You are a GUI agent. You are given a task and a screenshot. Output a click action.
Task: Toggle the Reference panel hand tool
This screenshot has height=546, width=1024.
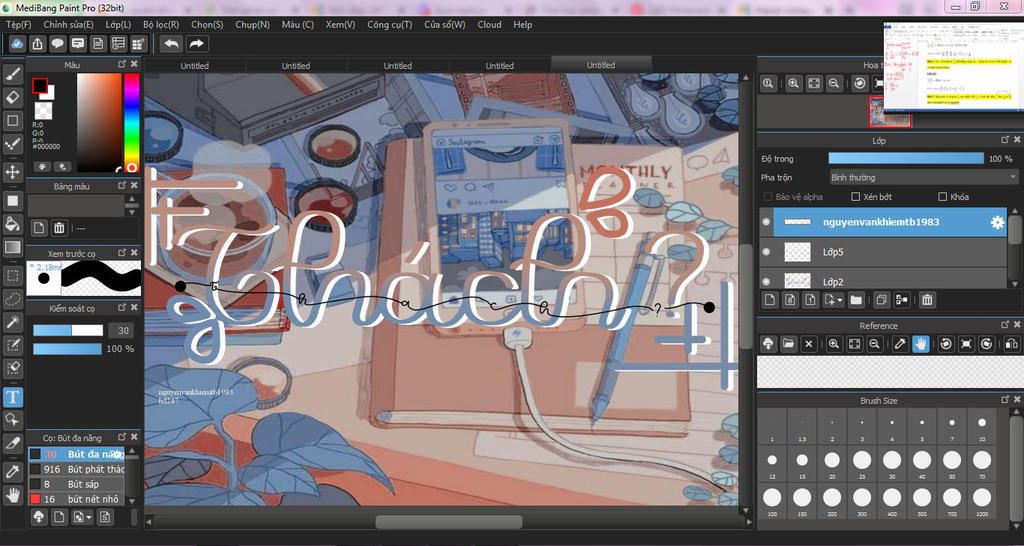click(920, 344)
